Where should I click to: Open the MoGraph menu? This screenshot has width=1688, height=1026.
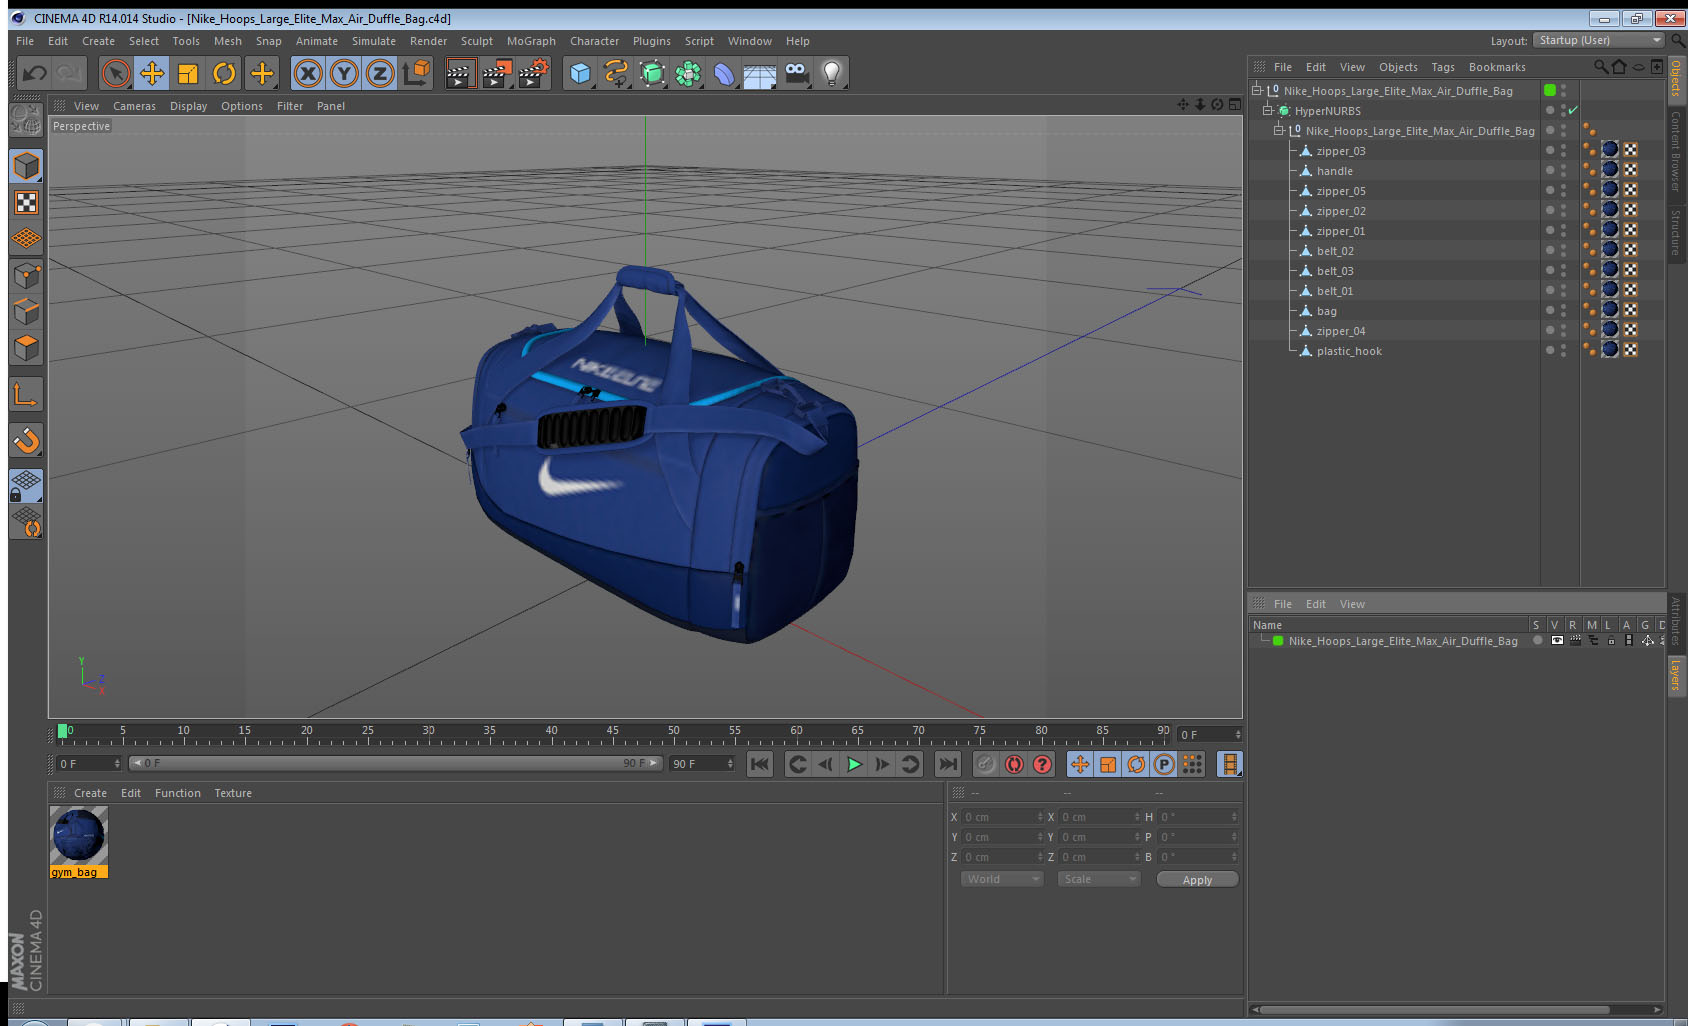[x=531, y=41]
